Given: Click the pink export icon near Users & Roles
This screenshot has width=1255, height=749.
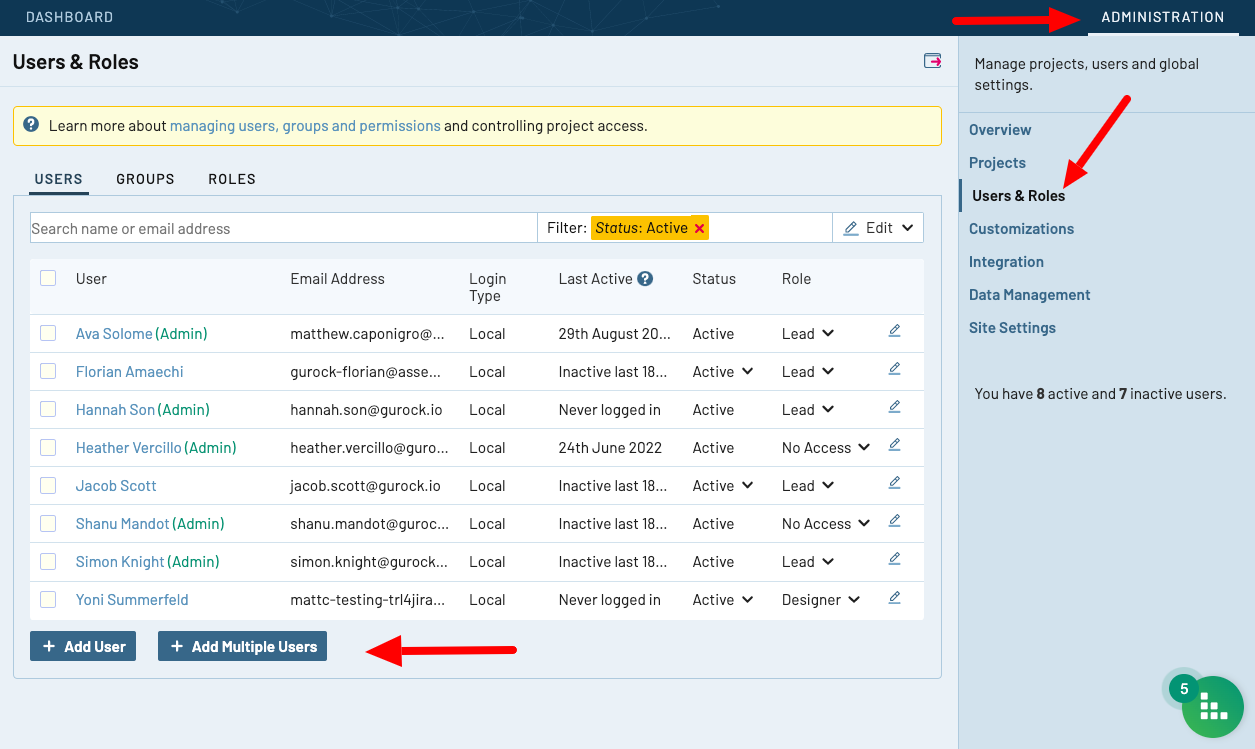Looking at the screenshot, I should pos(932,61).
